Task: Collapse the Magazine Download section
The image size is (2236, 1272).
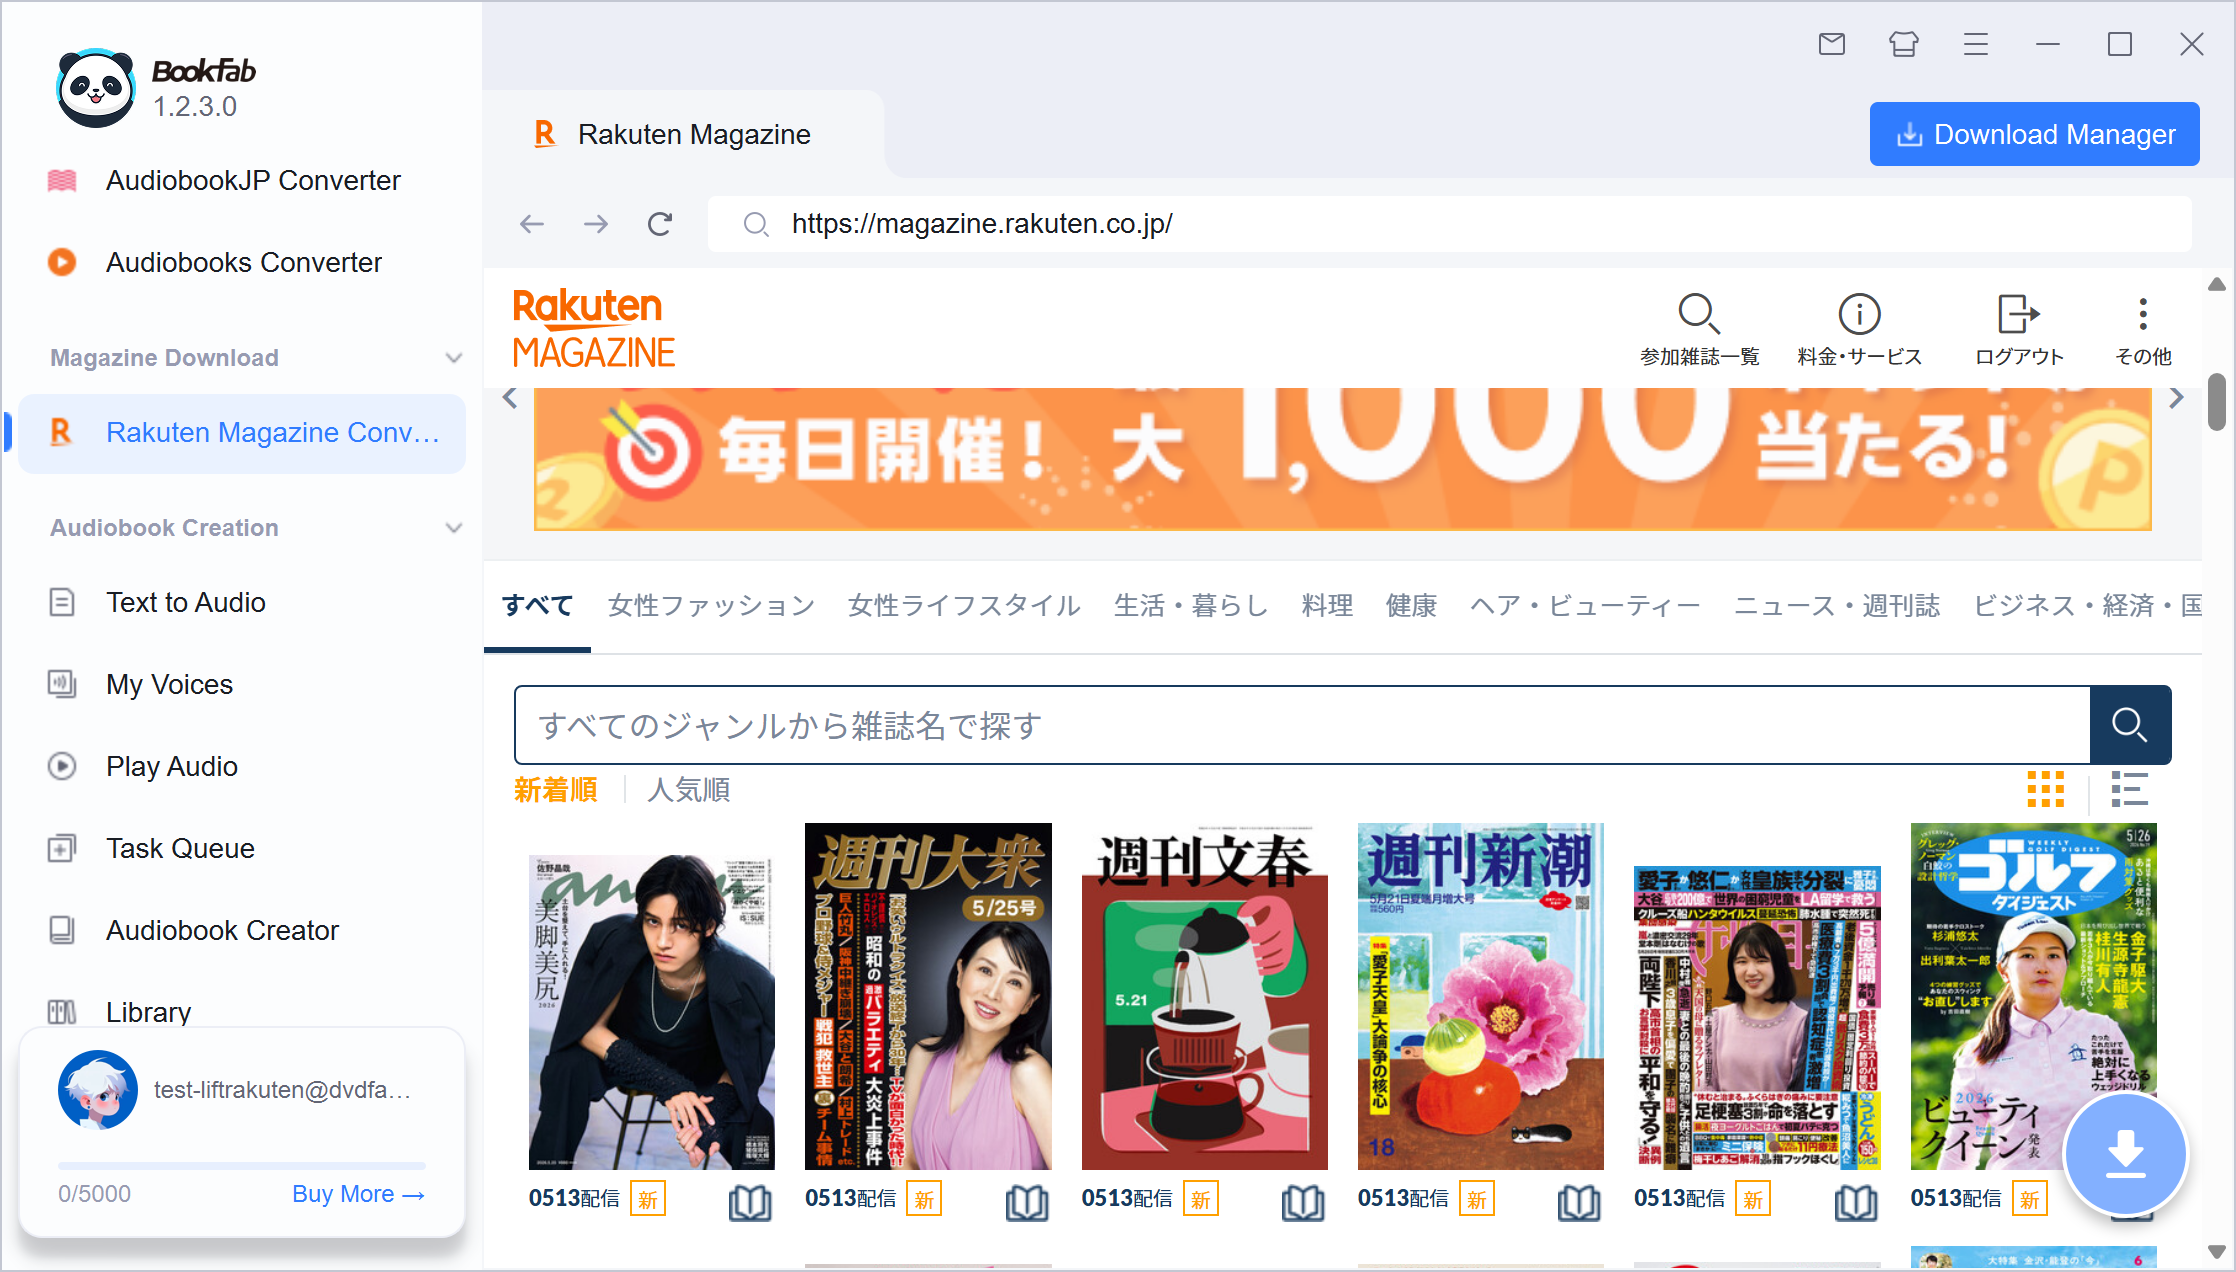Action: tap(453, 358)
